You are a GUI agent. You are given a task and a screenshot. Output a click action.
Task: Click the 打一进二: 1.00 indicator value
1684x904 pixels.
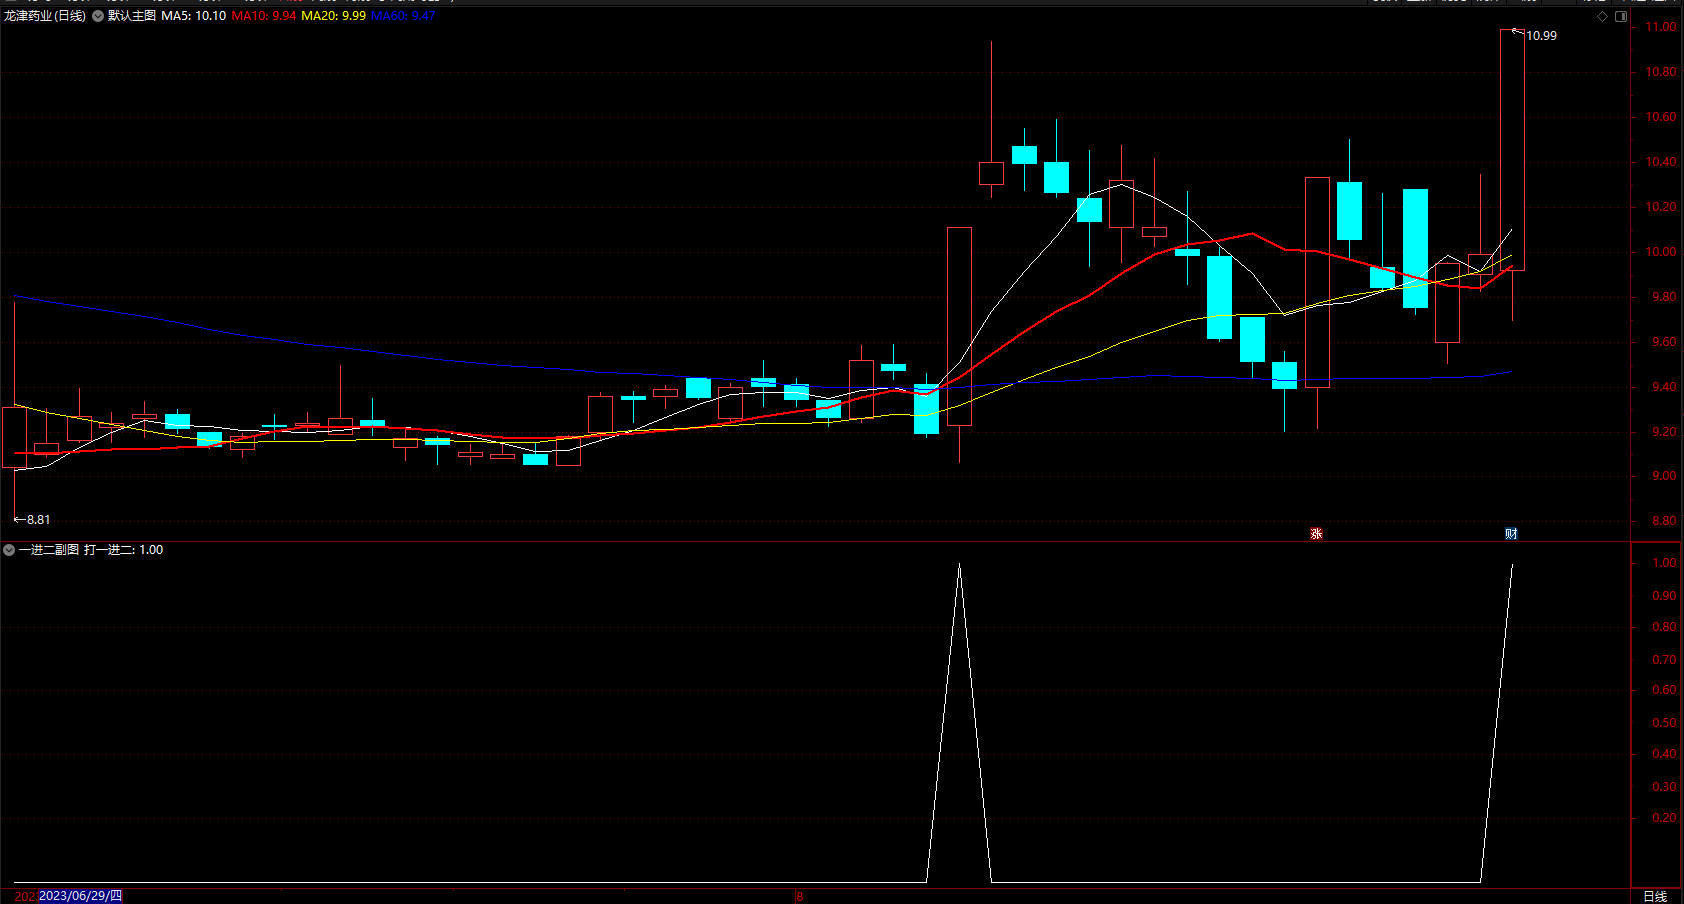tap(124, 550)
